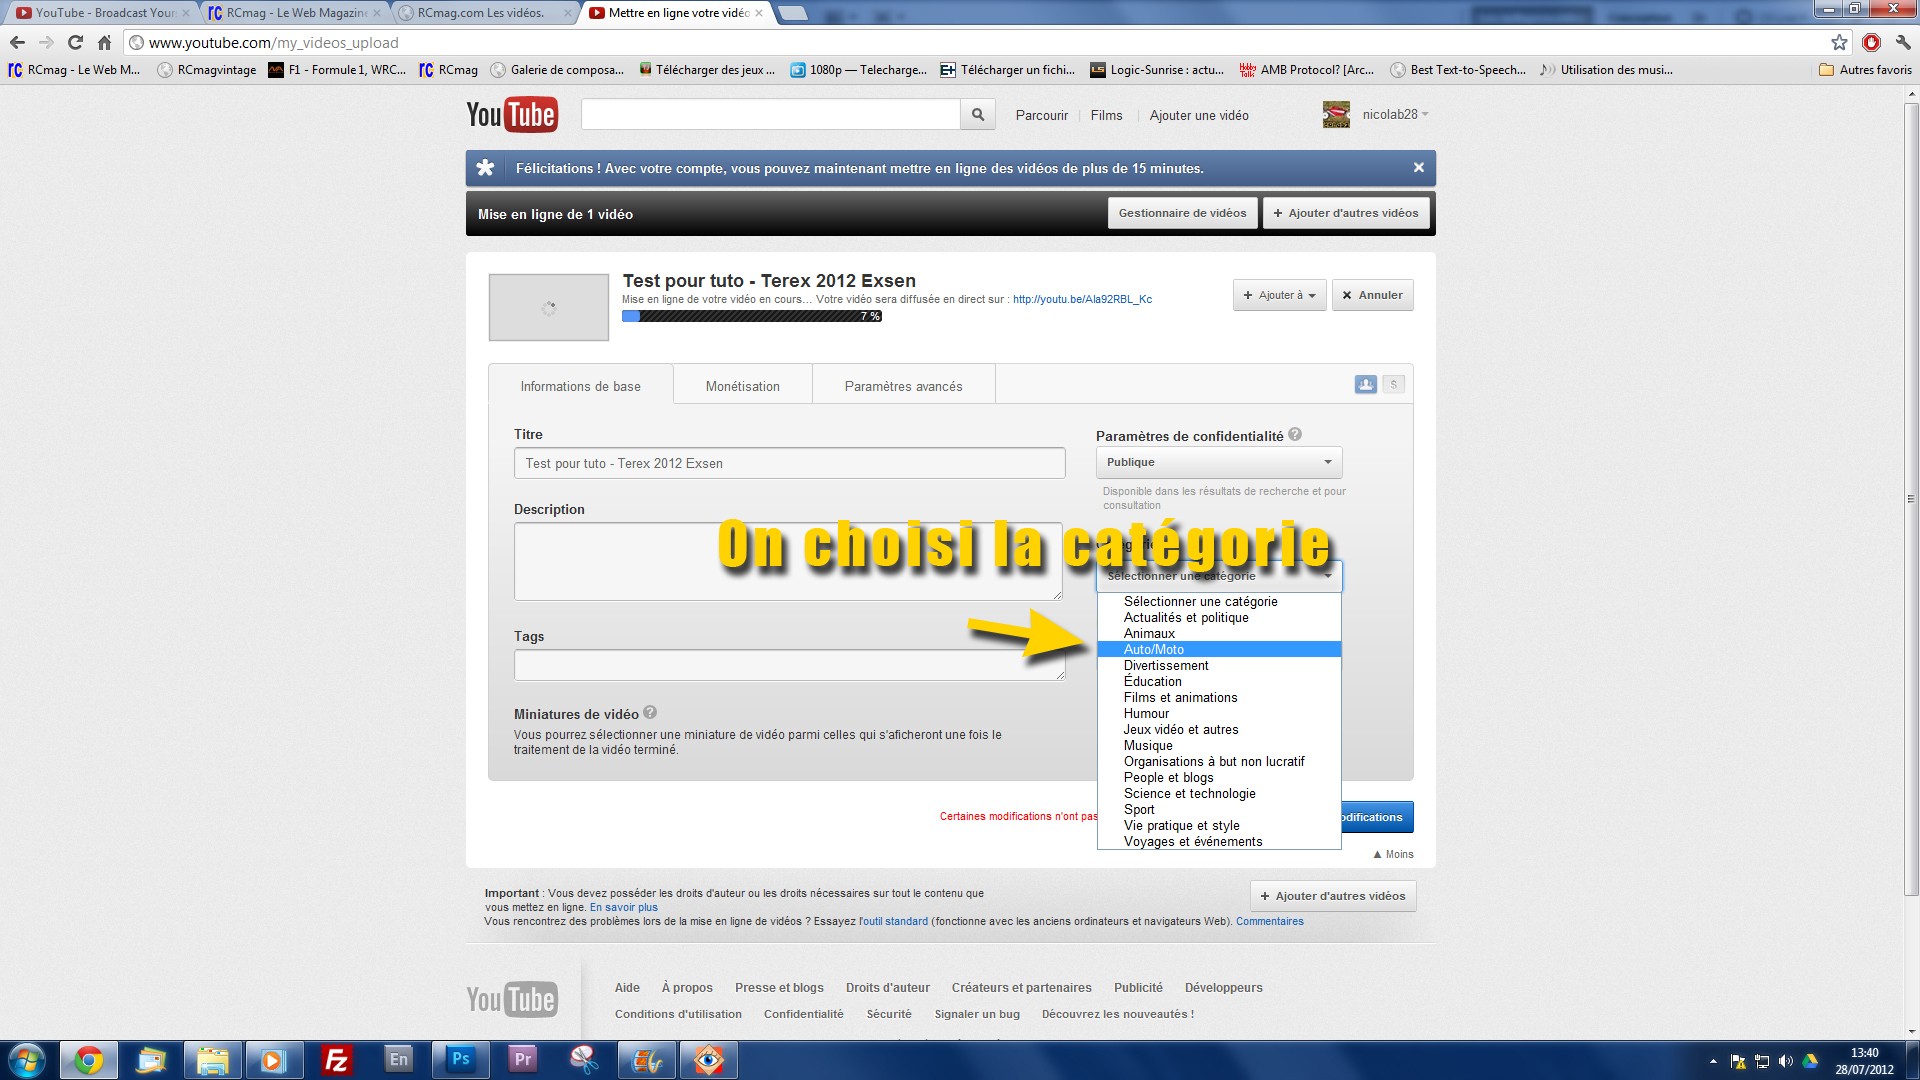Click into the Titre input field
The height and width of the screenshot is (1080, 1920).
[x=789, y=463]
